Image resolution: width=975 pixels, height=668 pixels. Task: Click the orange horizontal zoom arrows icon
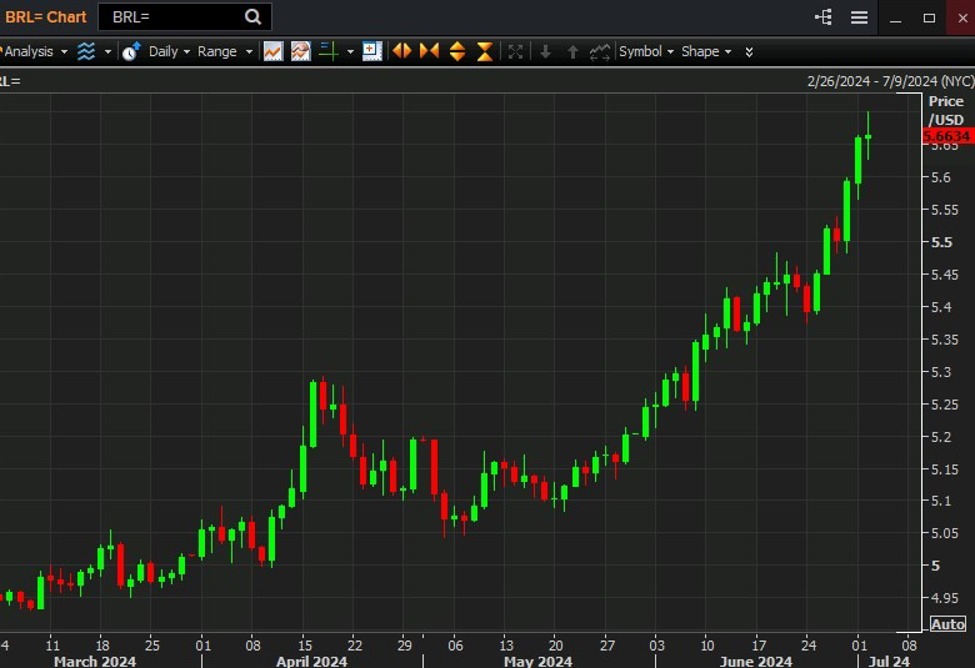tap(401, 51)
